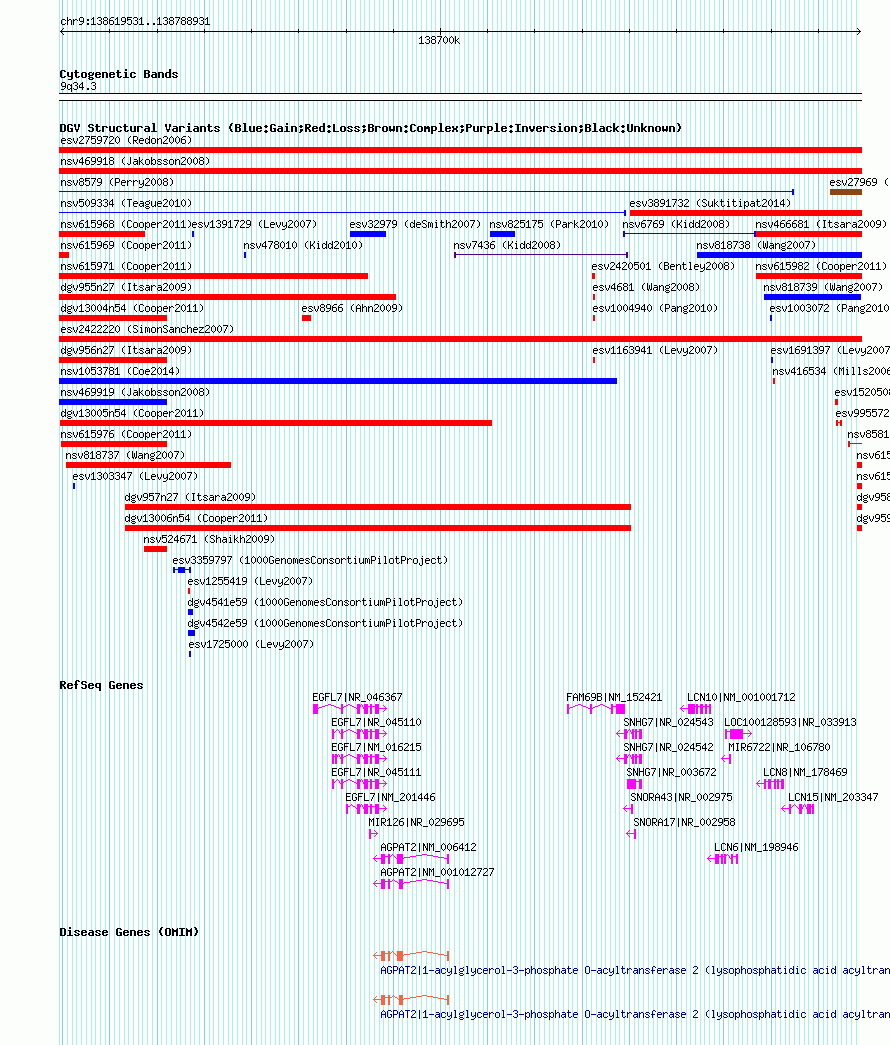Click nsv6769 (Kidd2008) label
Screen dimensions: 890x1045
pyautogui.click(x=676, y=224)
